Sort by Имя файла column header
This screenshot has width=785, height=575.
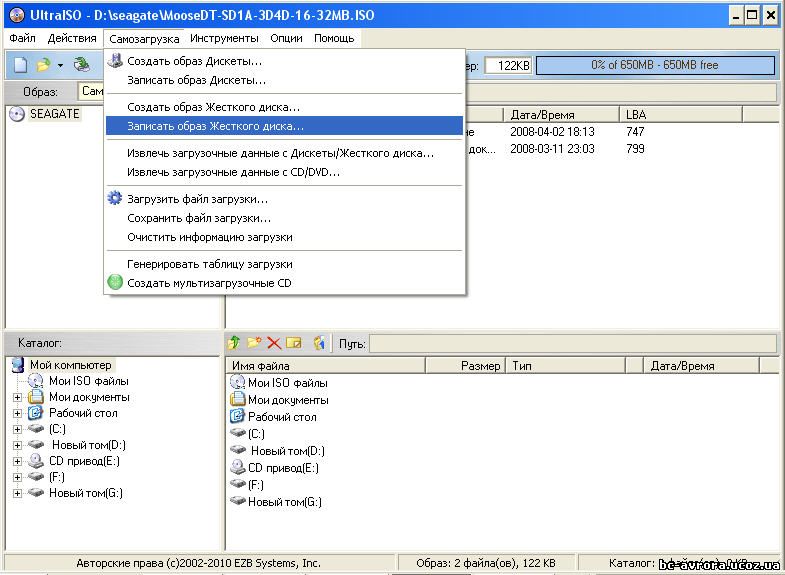[x=325, y=366]
